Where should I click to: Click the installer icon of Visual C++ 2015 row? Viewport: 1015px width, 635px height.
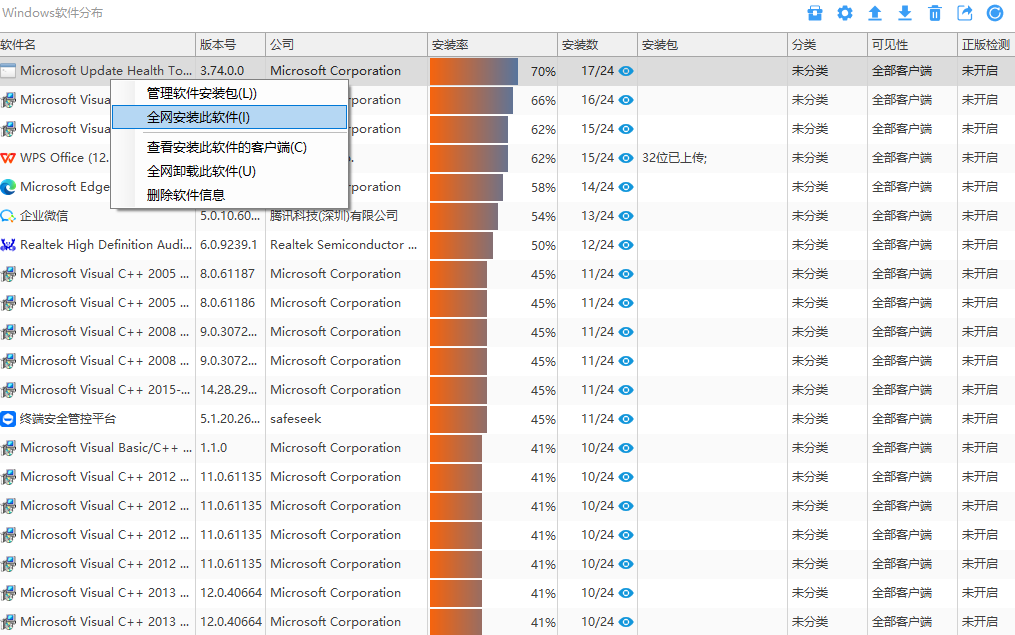click(x=8, y=390)
